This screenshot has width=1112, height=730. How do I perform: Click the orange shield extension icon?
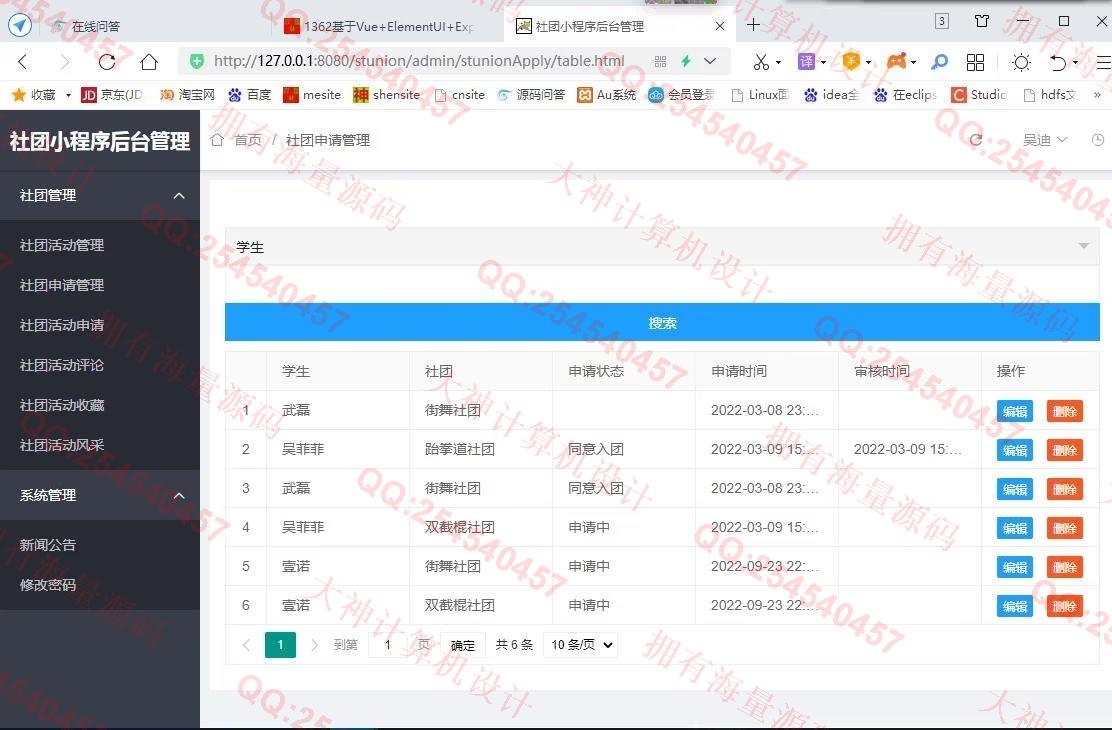[x=851, y=62]
